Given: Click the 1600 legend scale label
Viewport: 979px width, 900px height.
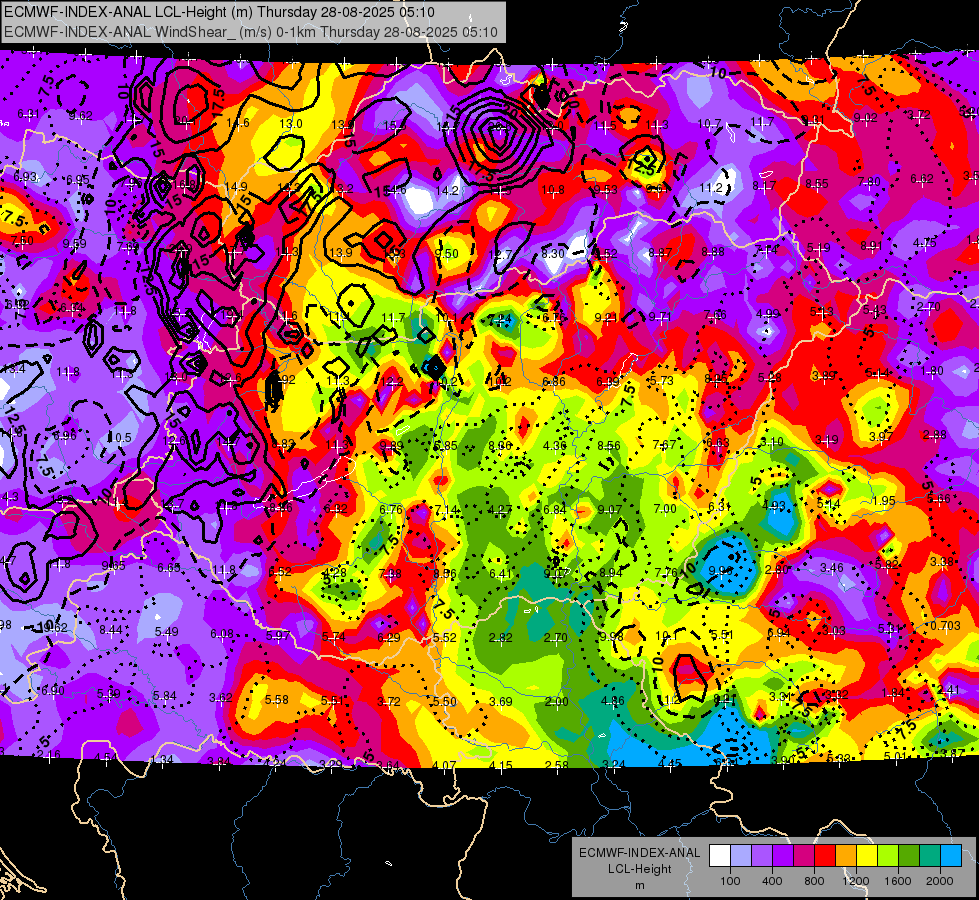Looking at the screenshot, I should pyautogui.click(x=897, y=881).
